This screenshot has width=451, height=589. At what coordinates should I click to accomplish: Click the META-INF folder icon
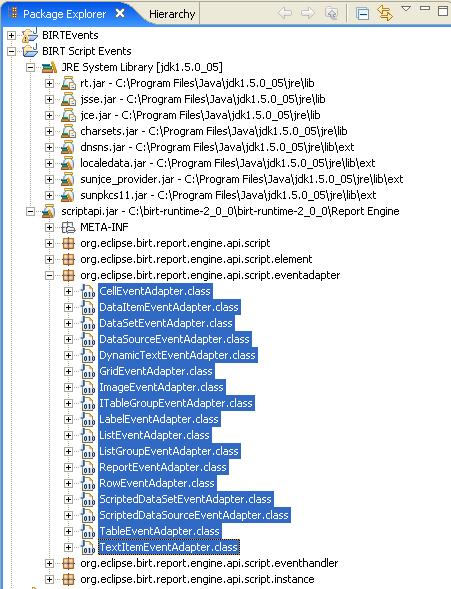(68, 227)
